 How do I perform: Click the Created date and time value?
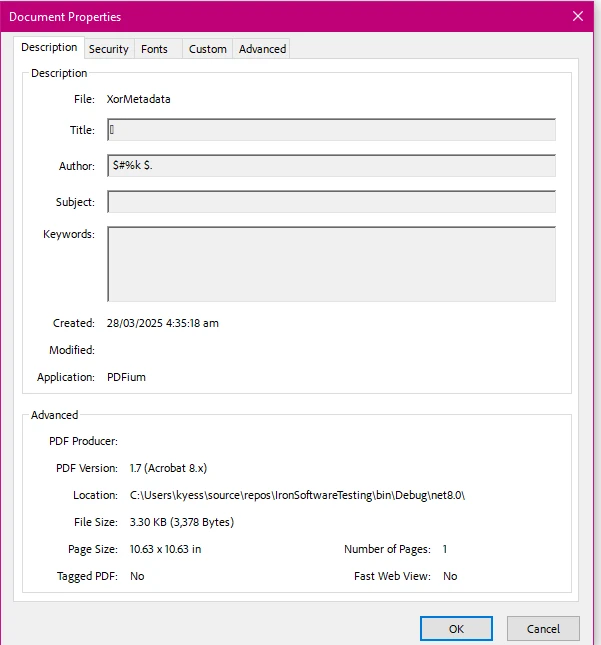click(162, 323)
